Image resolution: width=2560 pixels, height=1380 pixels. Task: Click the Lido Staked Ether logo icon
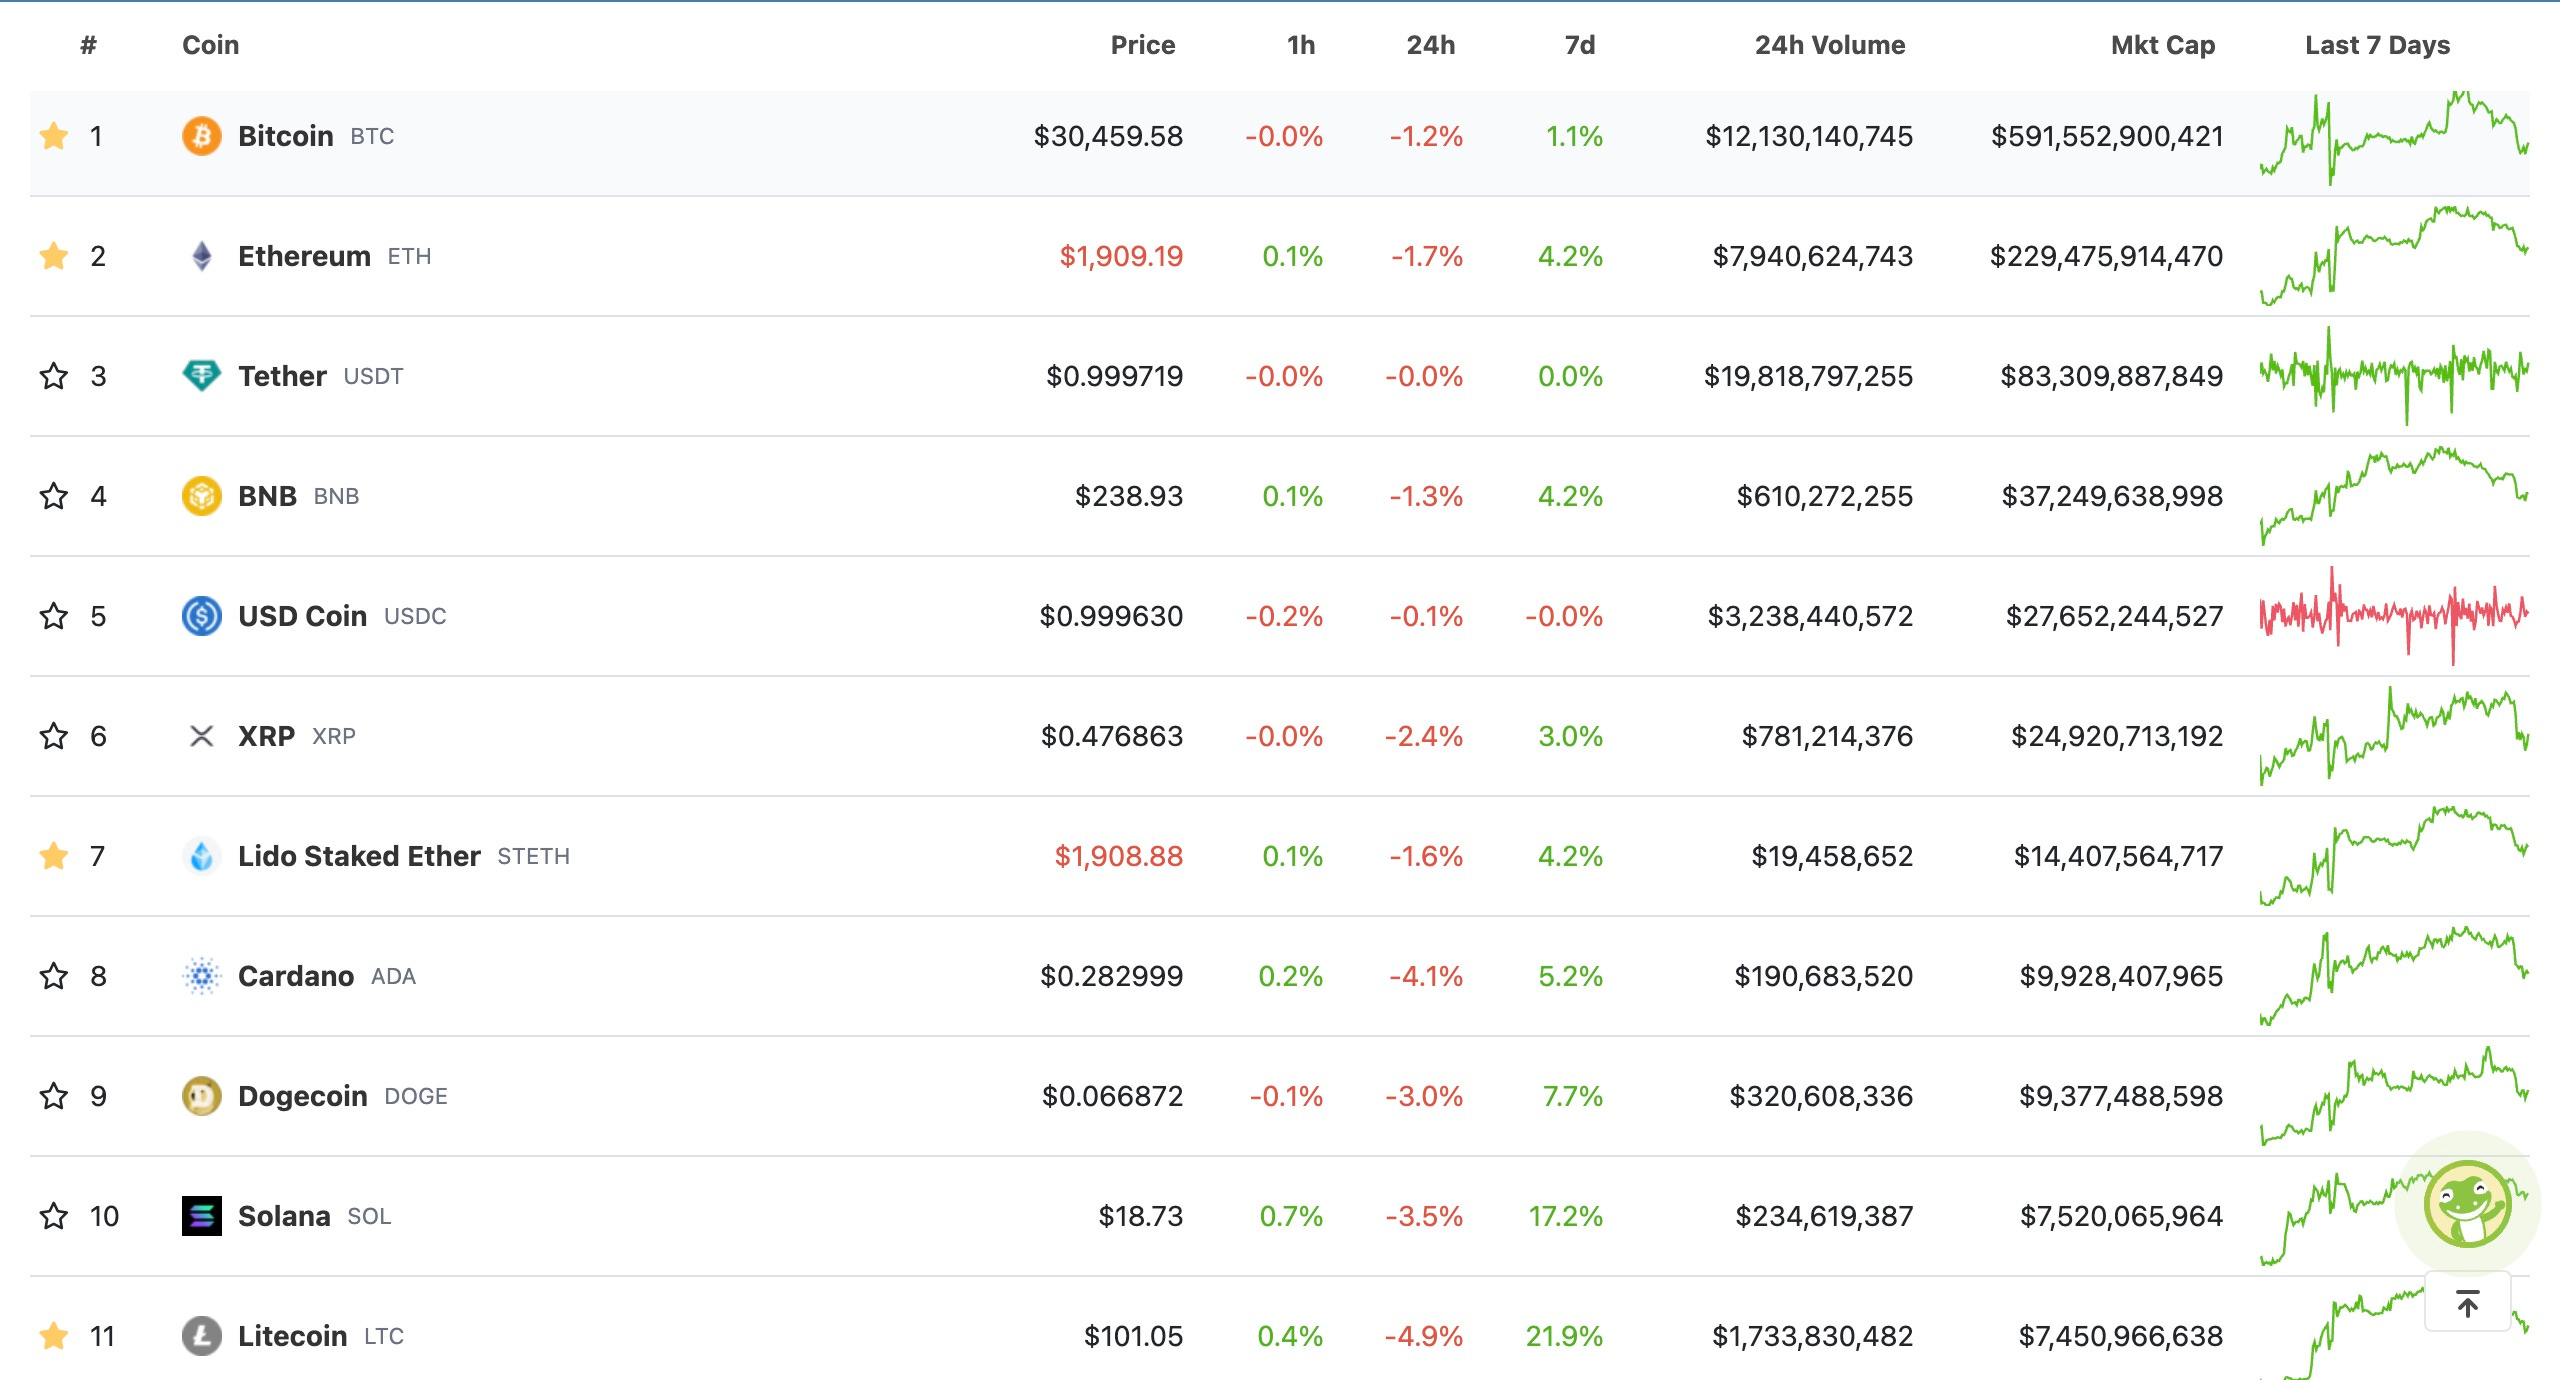pos(201,856)
